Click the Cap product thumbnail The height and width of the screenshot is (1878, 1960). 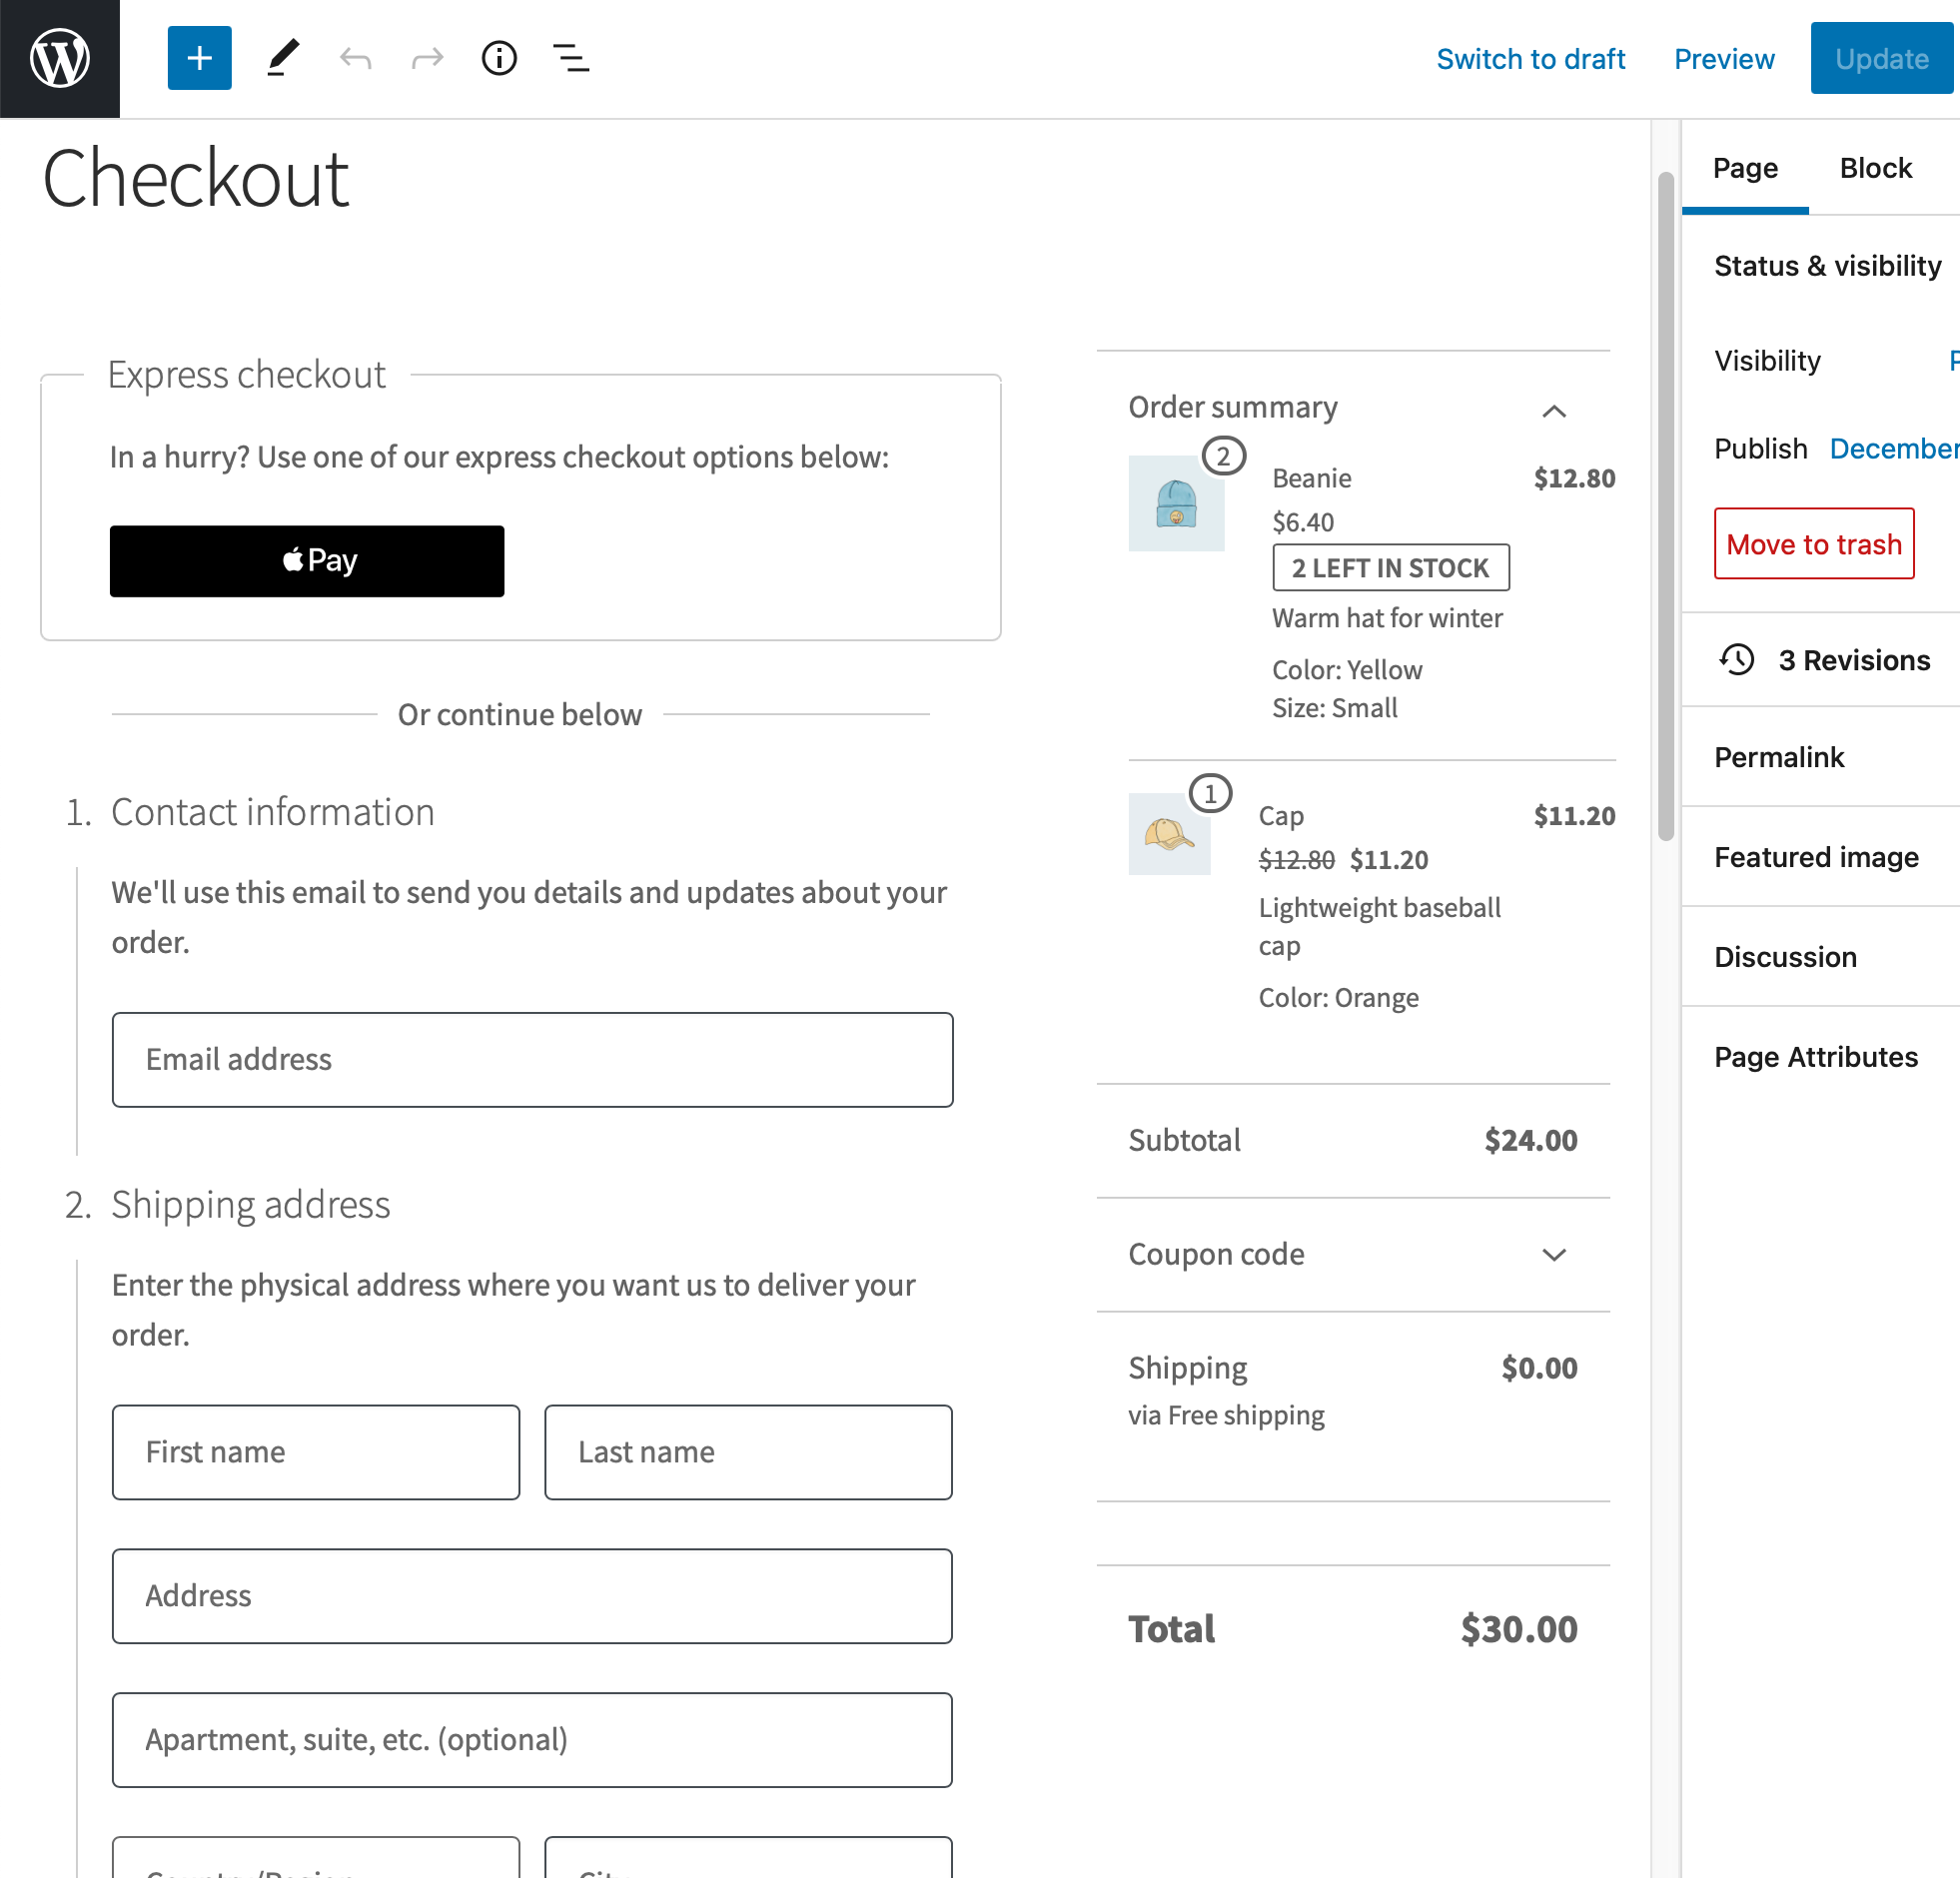click(1169, 834)
